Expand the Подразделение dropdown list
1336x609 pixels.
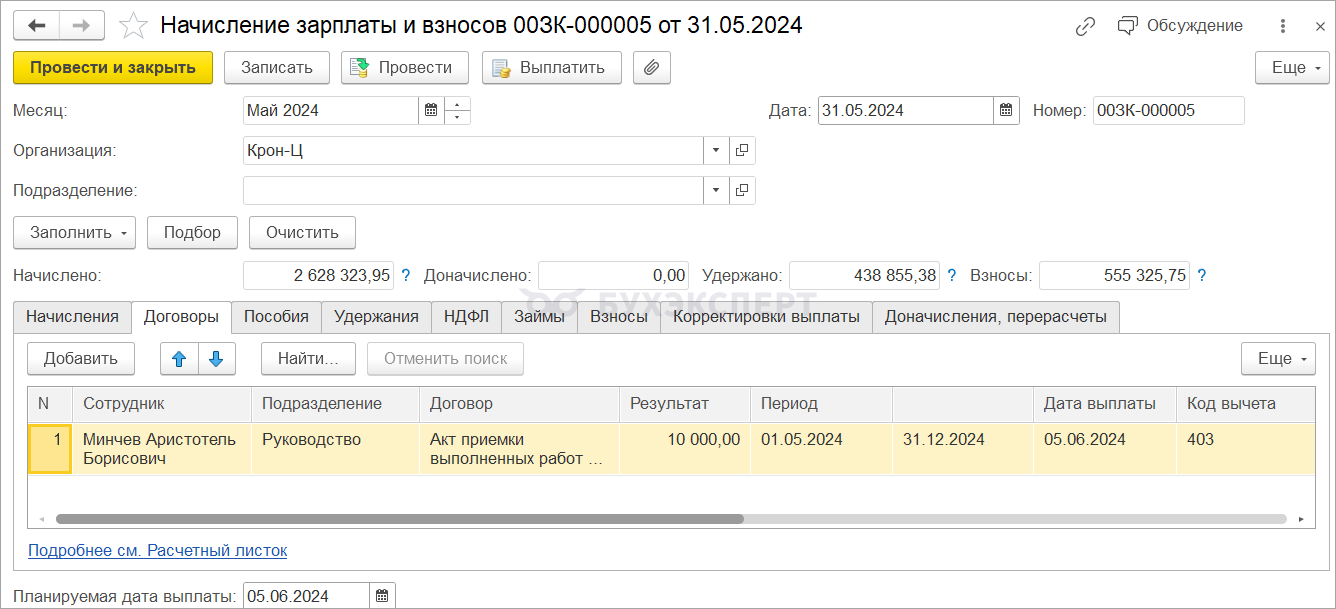pyautogui.click(x=716, y=190)
